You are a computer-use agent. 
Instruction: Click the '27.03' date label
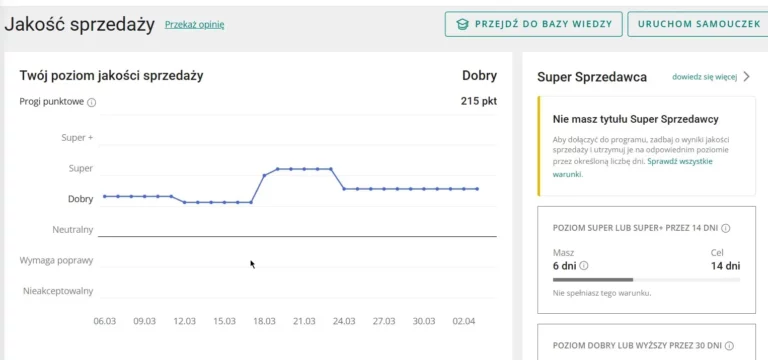coord(384,321)
